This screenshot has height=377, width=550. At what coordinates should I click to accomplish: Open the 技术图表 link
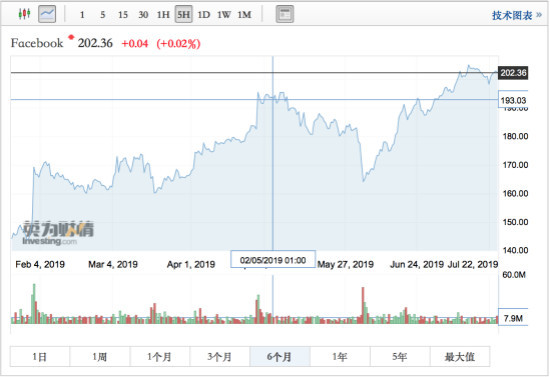(517, 15)
